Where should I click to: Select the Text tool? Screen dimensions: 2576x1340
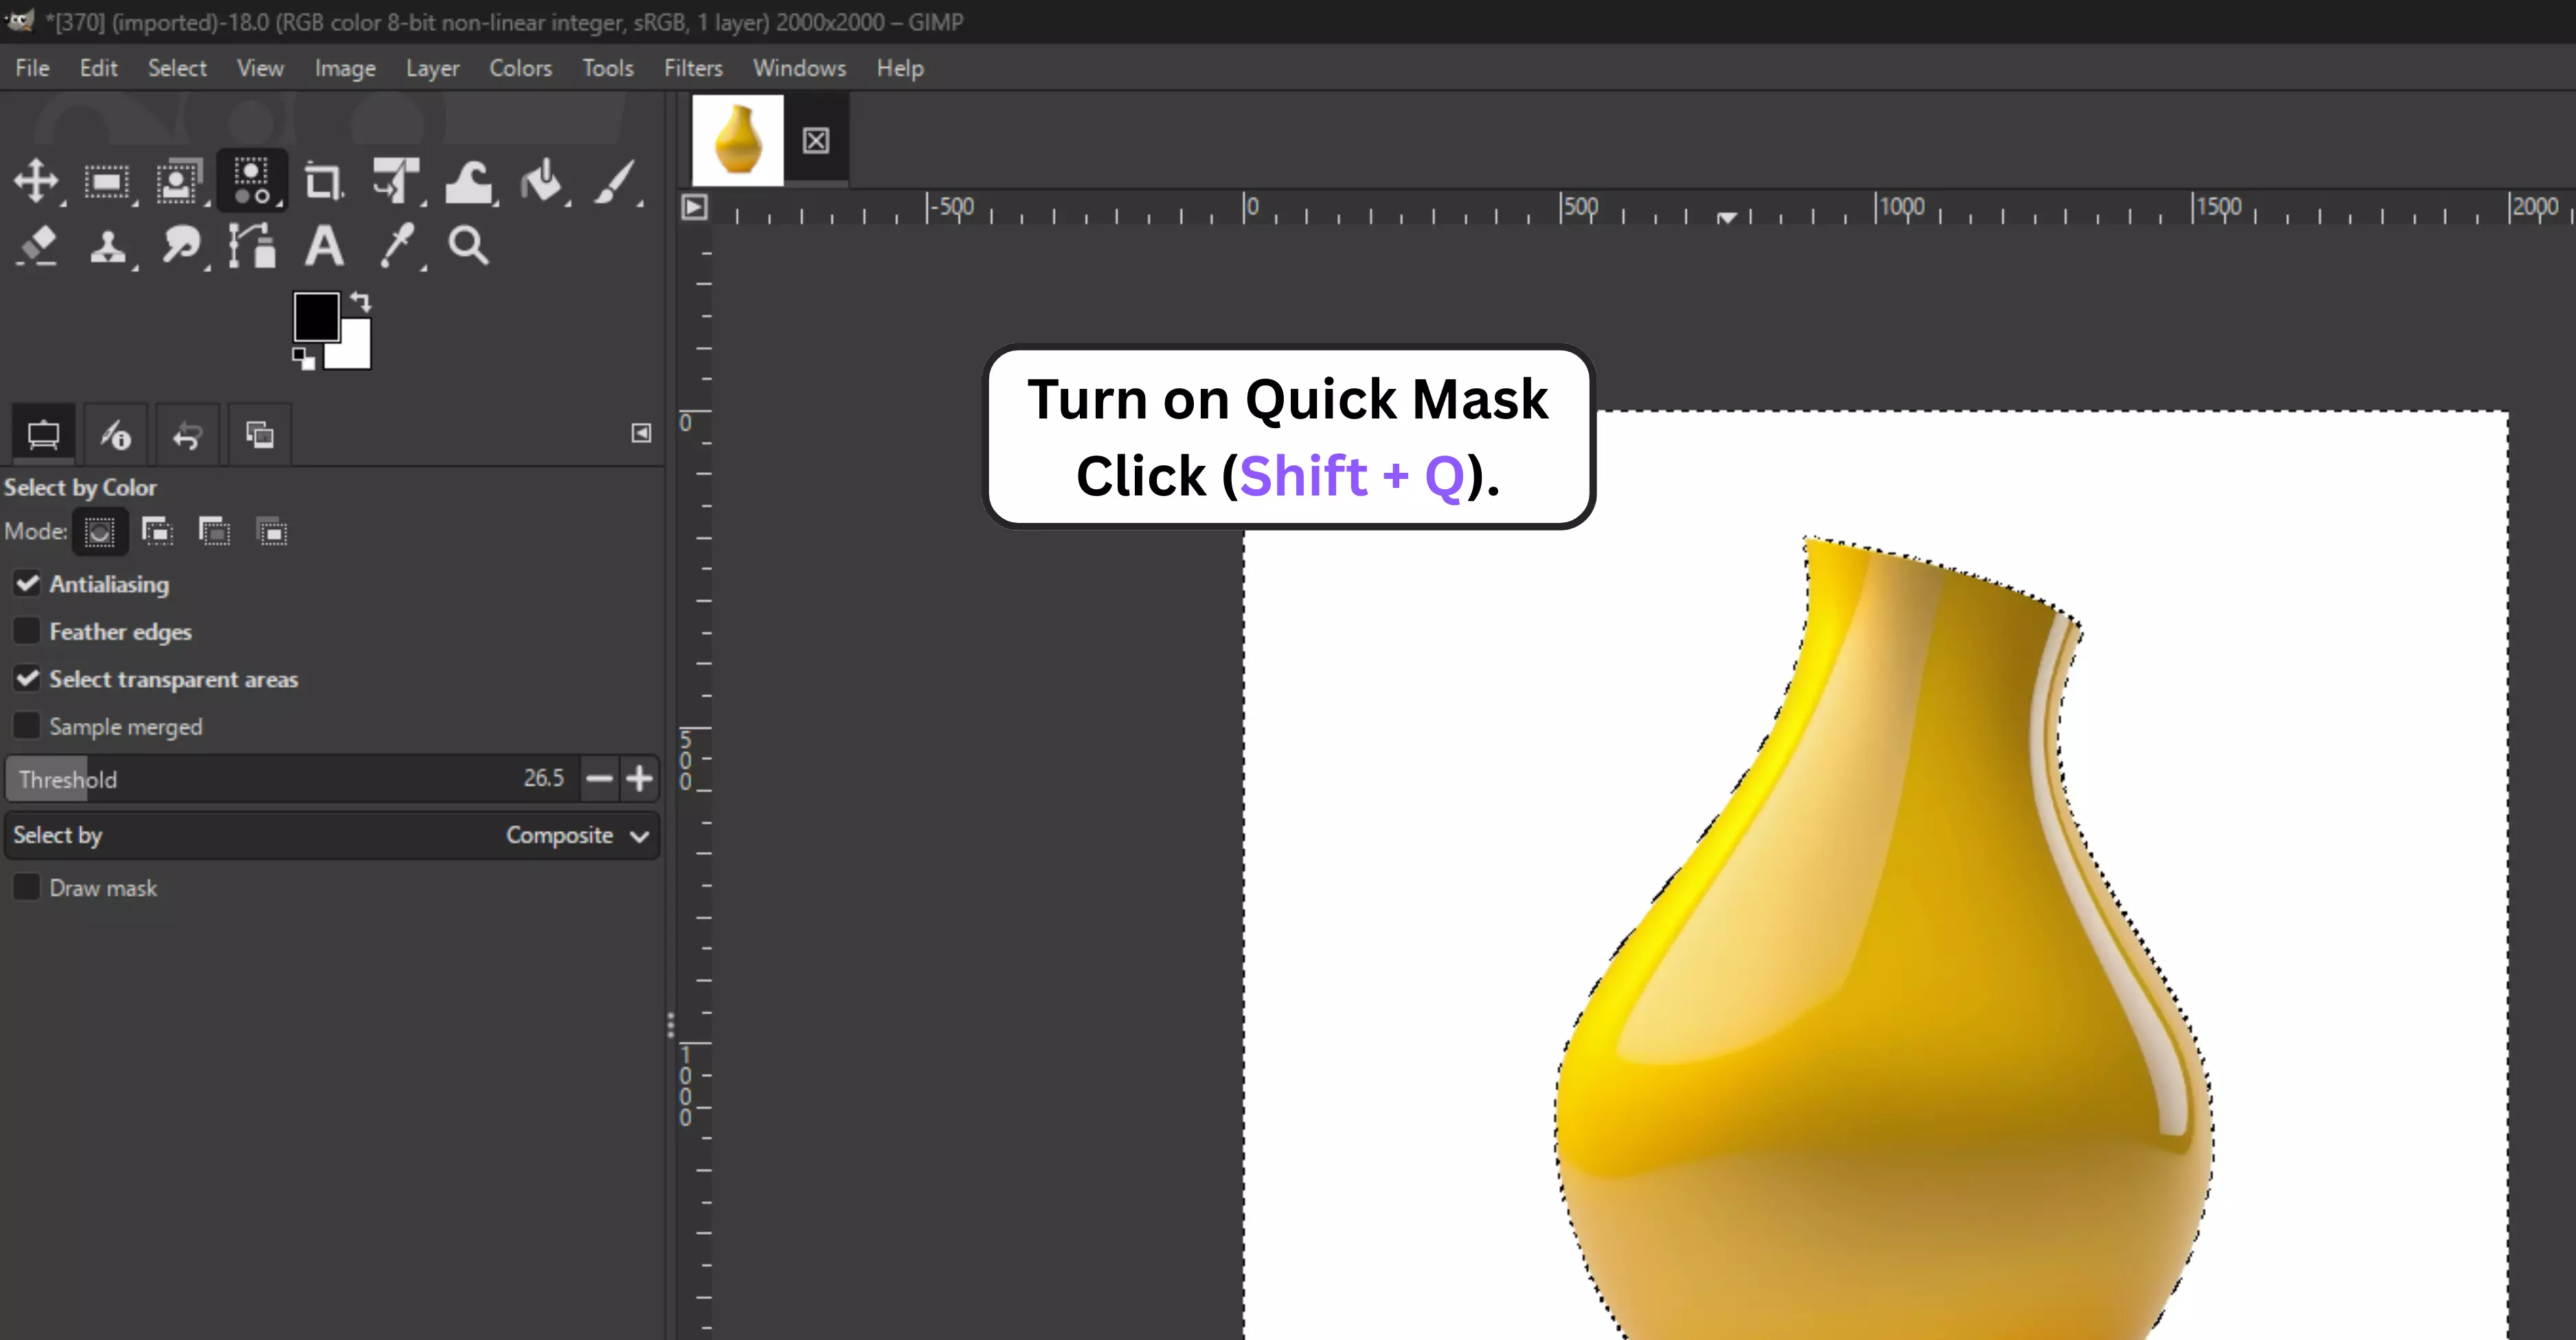[x=324, y=245]
